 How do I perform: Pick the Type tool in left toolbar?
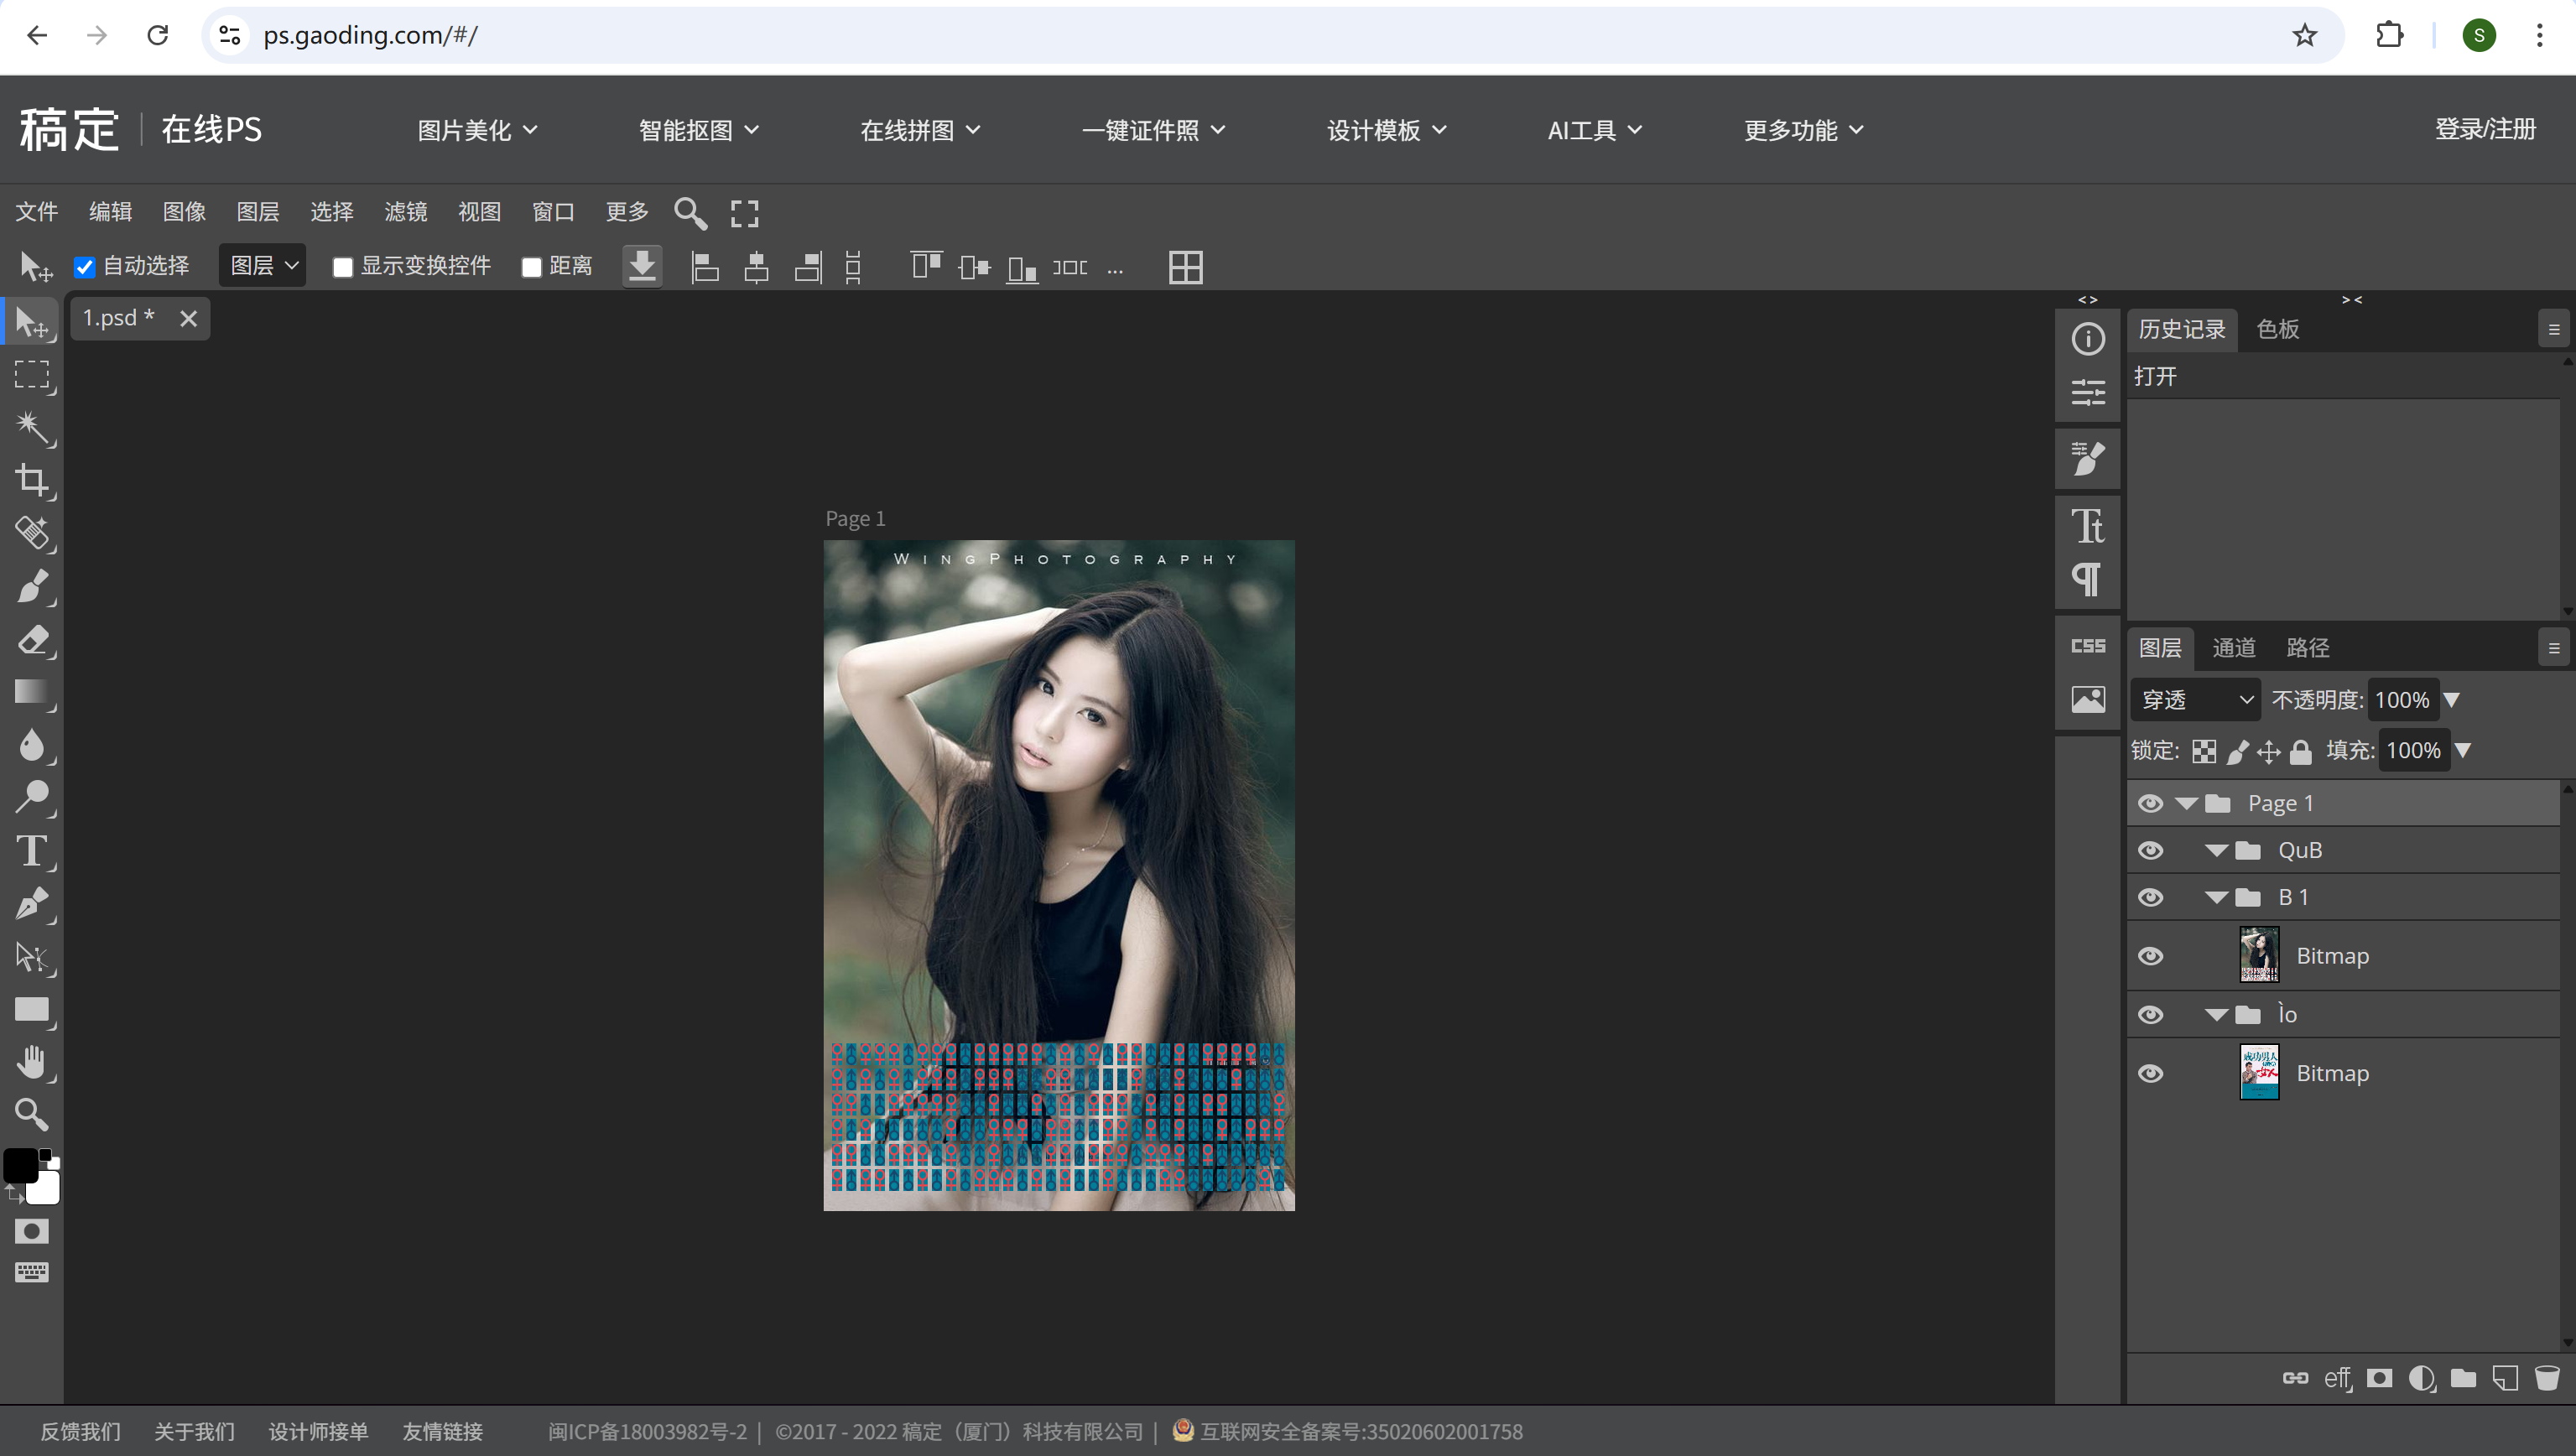click(x=32, y=851)
